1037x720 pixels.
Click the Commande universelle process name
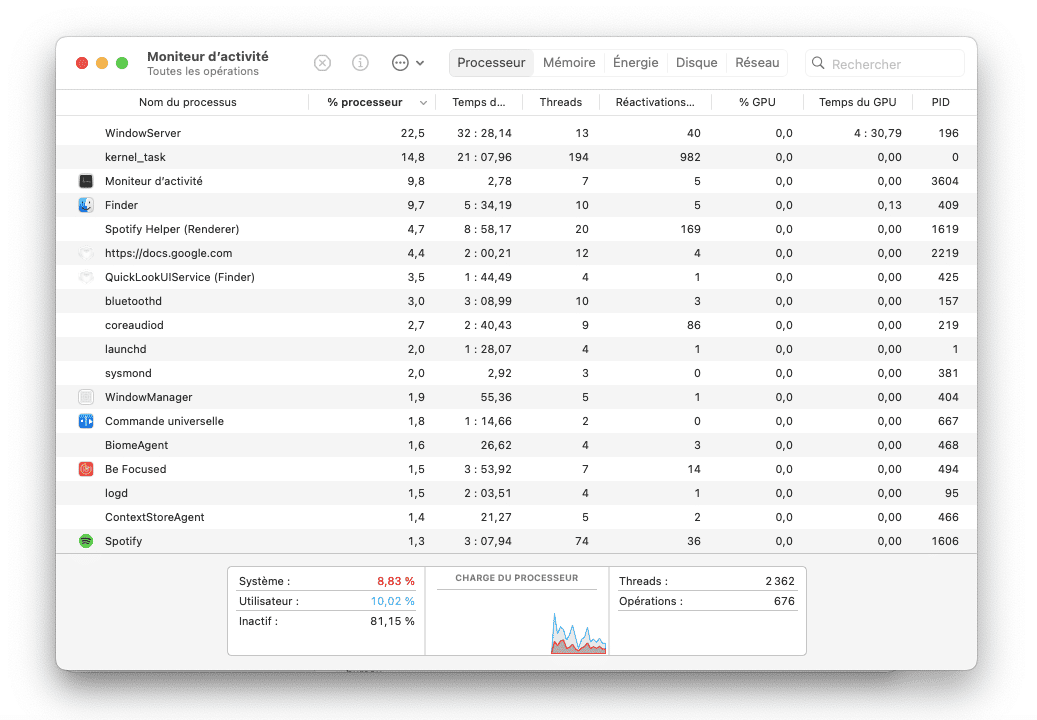point(164,421)
